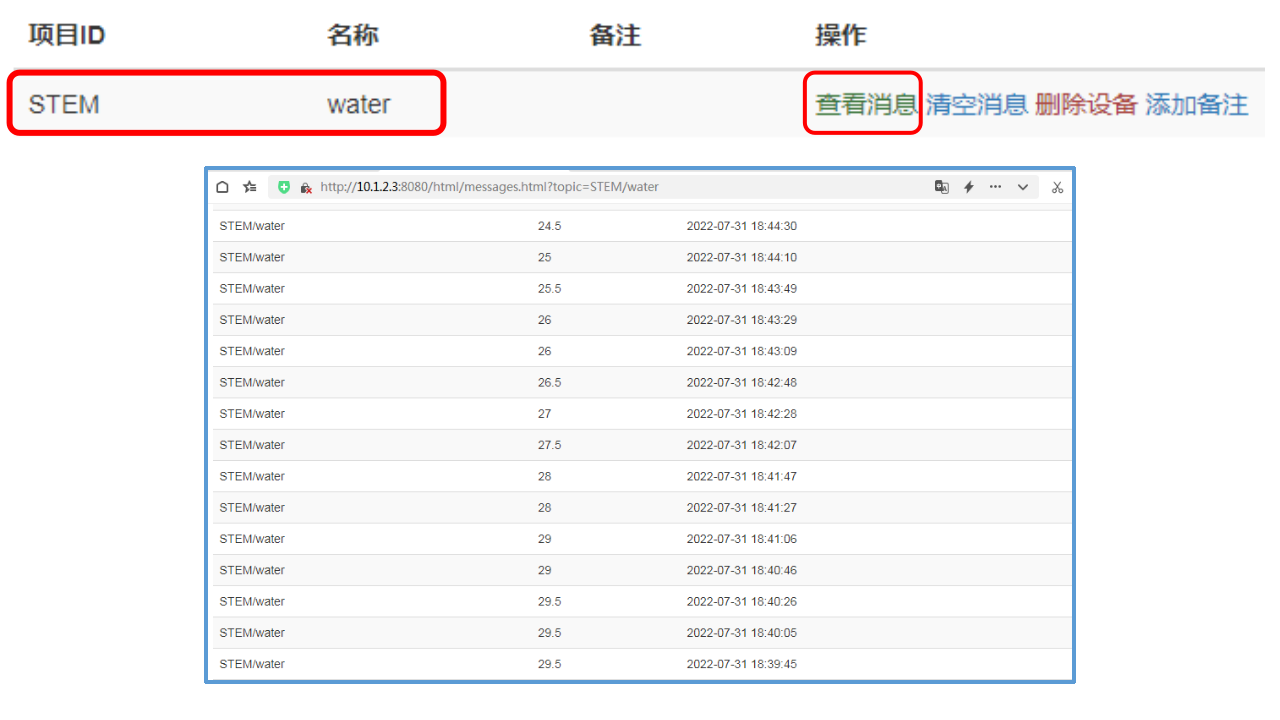Click the value 27.5 cell

click(549, 445)
